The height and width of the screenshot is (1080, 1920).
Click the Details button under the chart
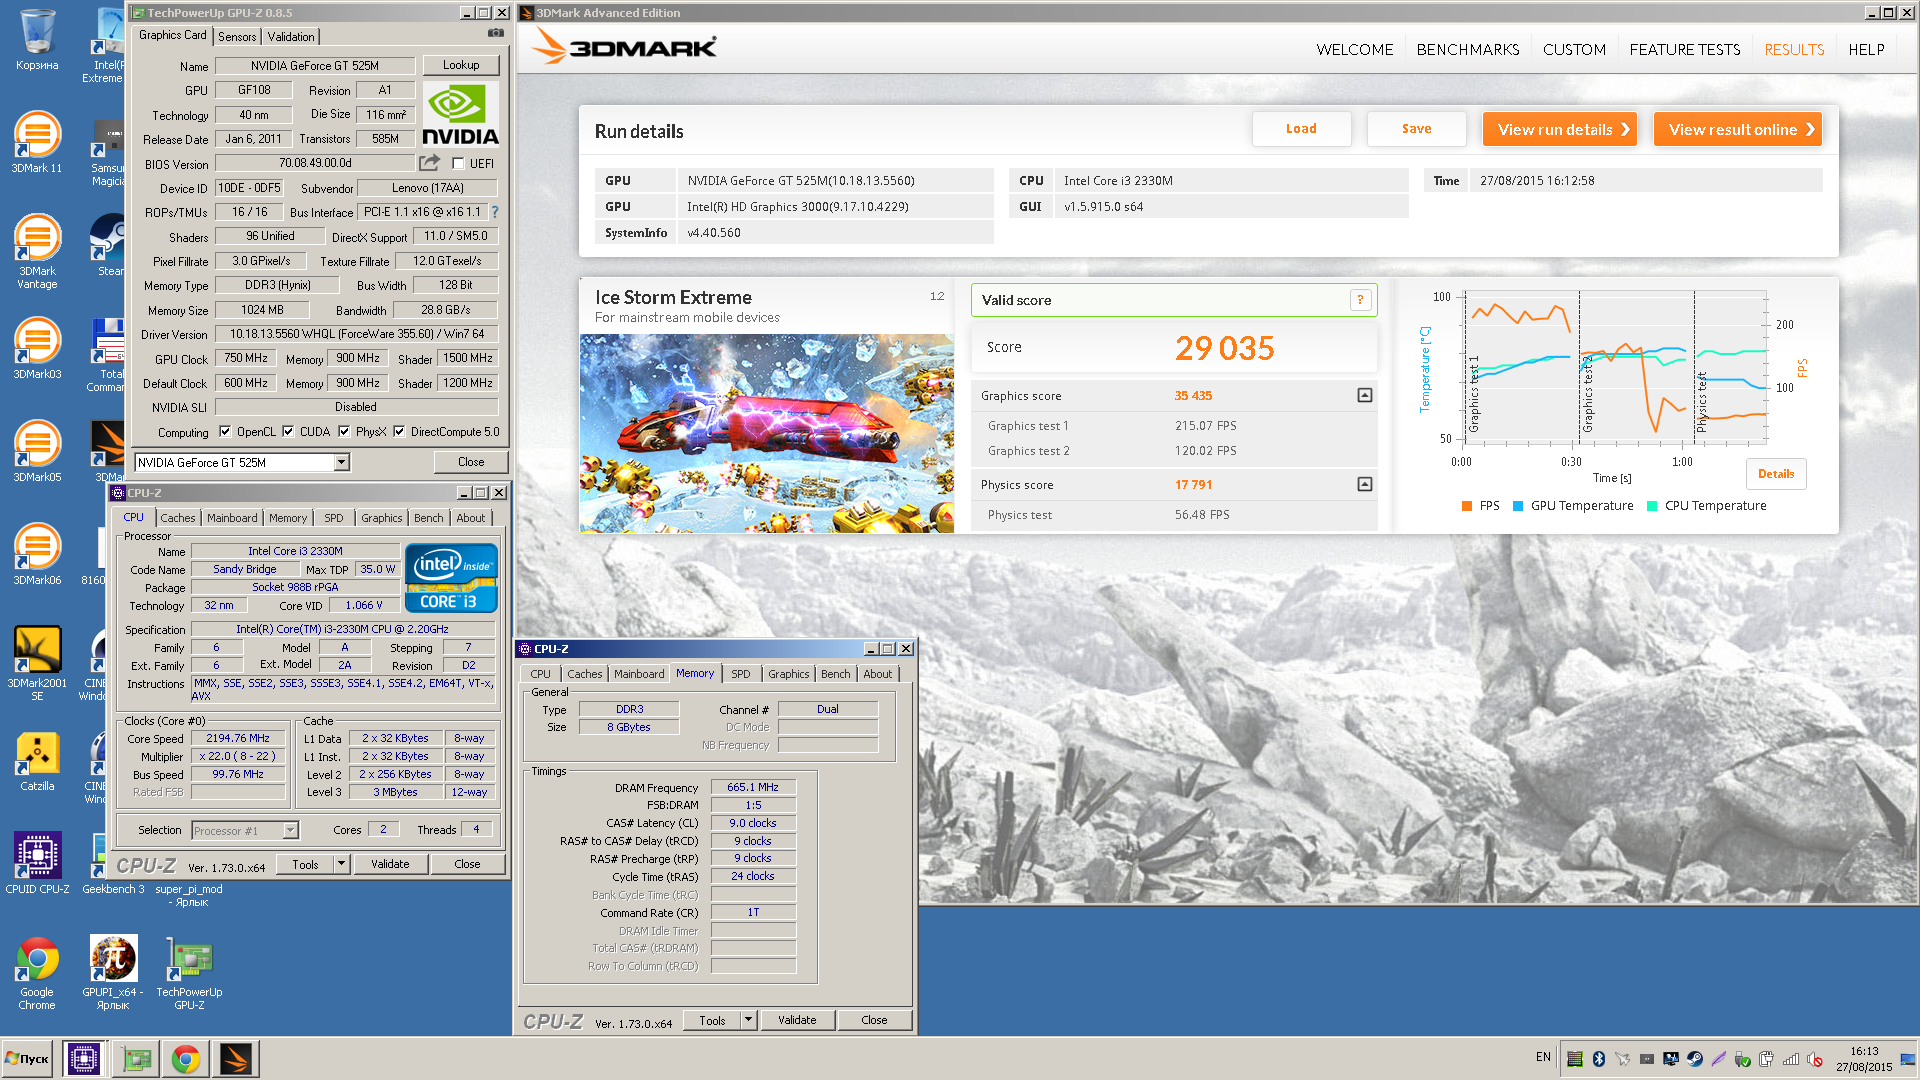(x=1776, y=474)
